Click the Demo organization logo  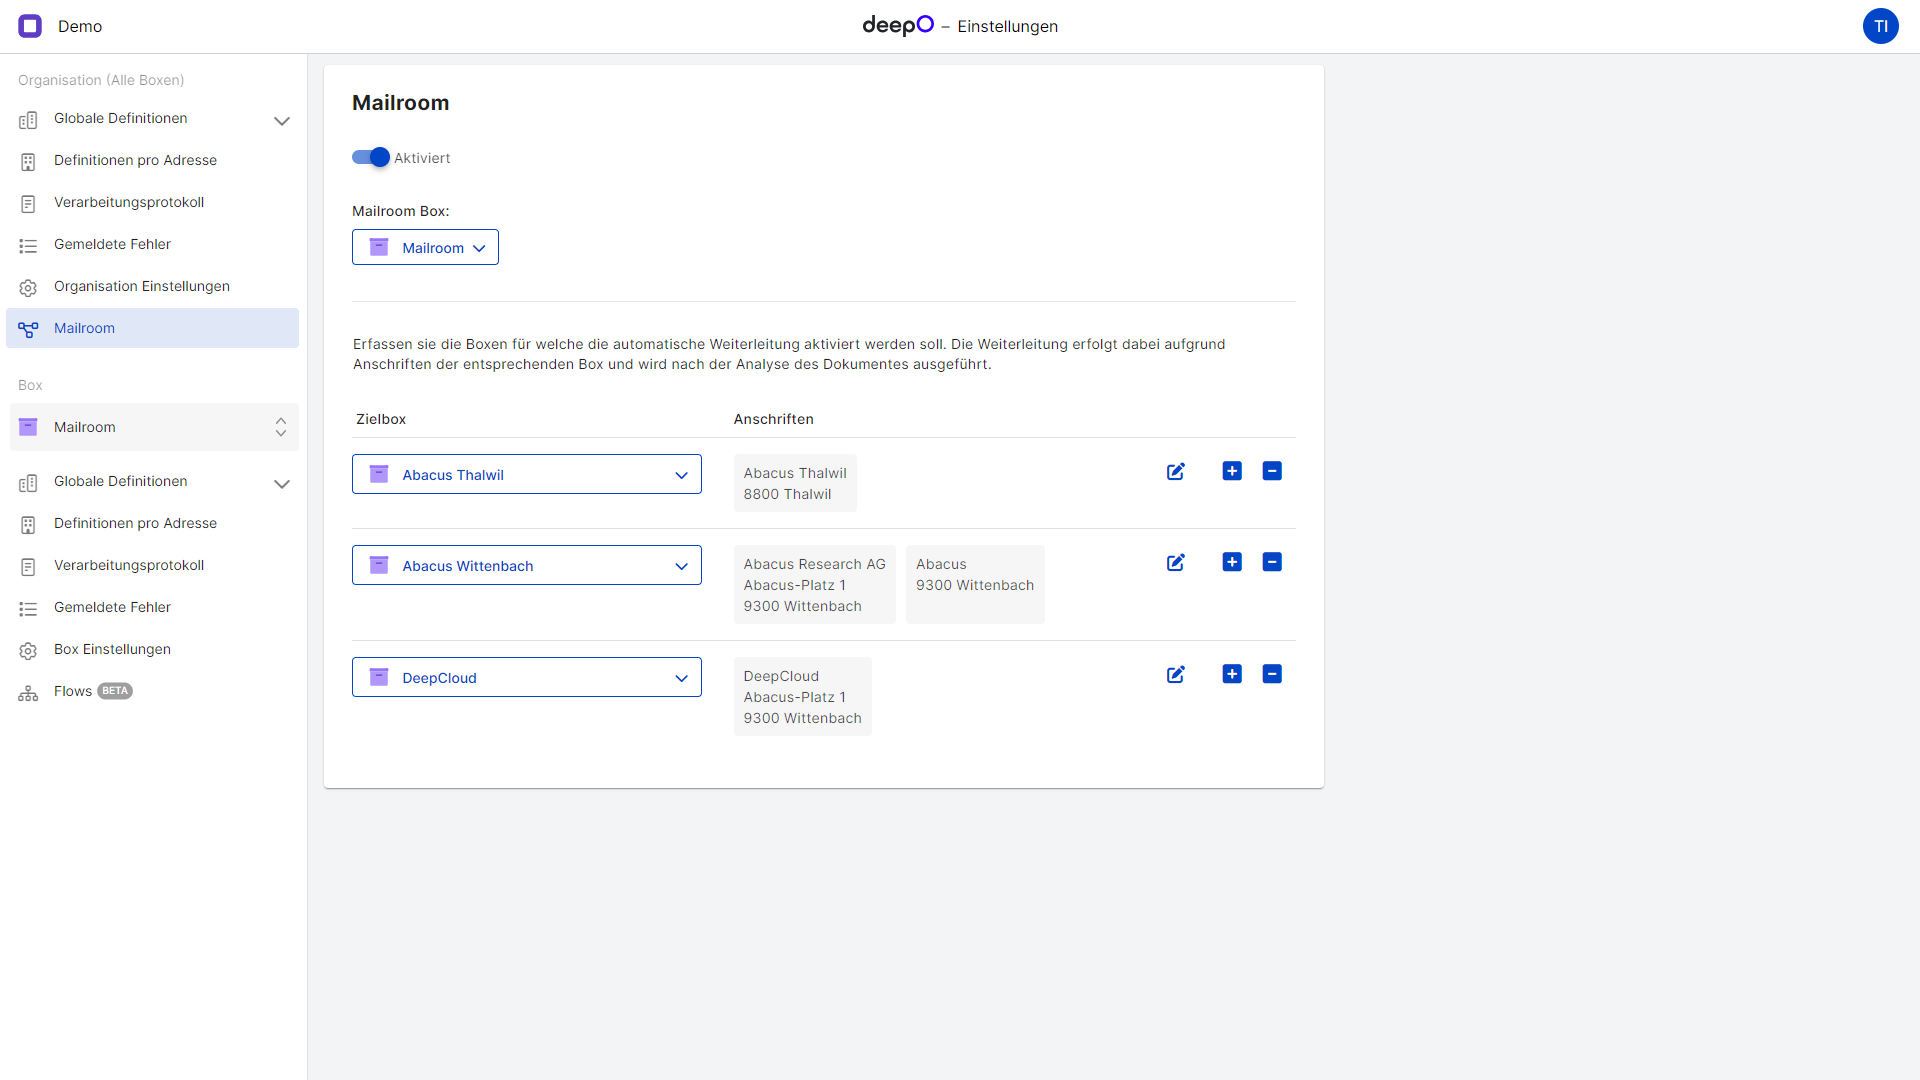click(x=29, y=26)
